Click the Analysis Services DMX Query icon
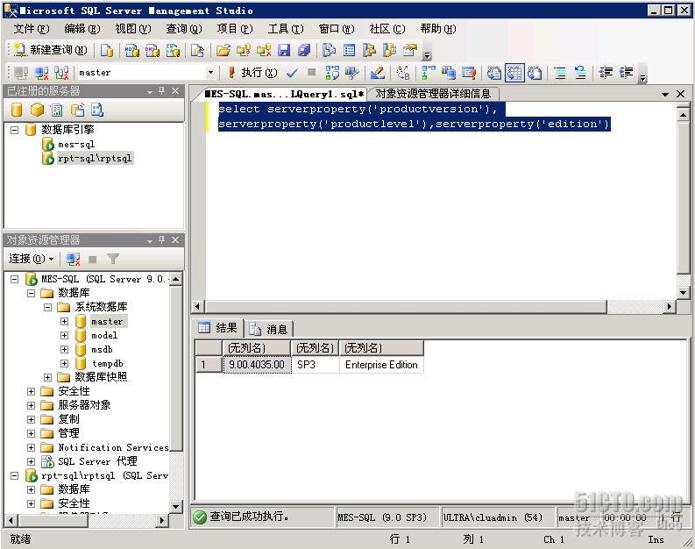This screenshot has width=695, height=549. [152, 51]
